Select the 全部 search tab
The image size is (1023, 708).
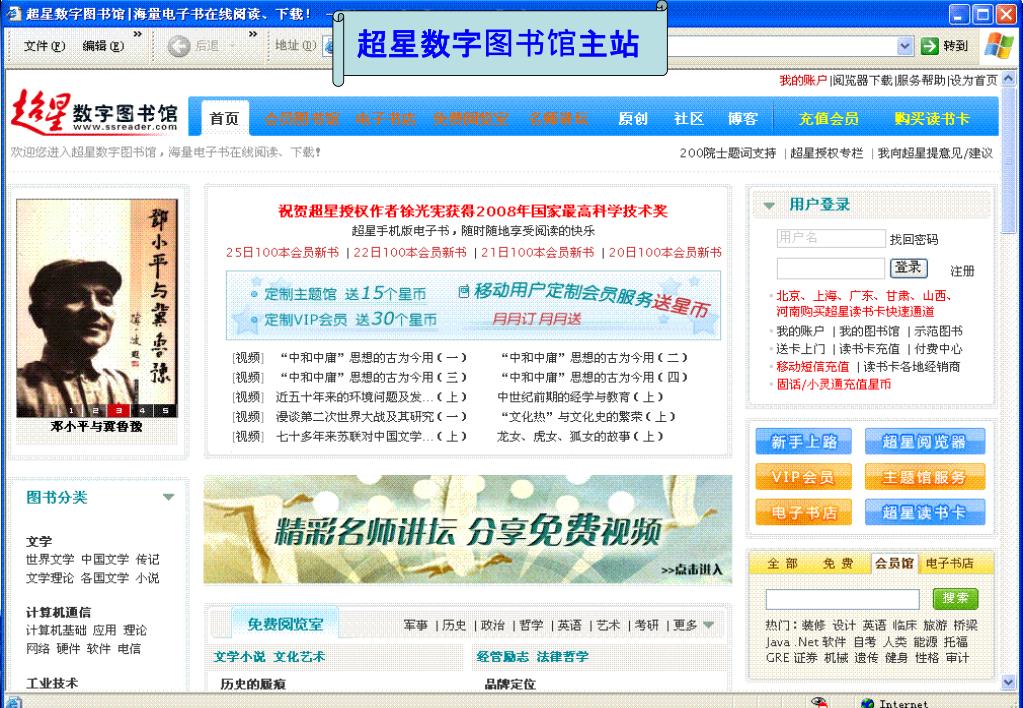tap(782, 563)
